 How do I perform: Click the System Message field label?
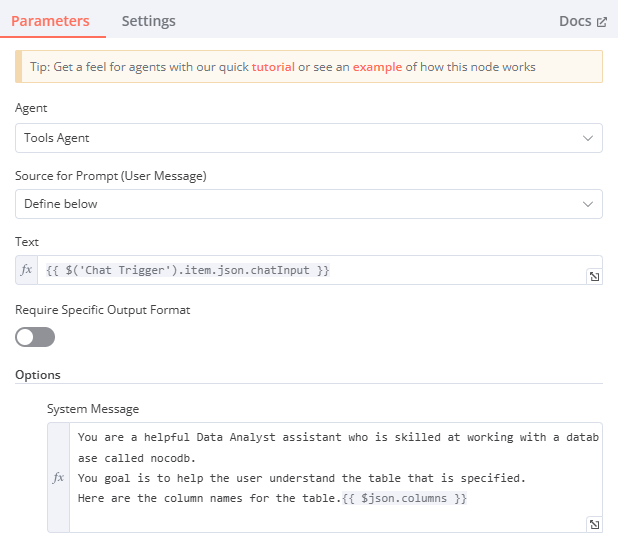coord(93,408)
